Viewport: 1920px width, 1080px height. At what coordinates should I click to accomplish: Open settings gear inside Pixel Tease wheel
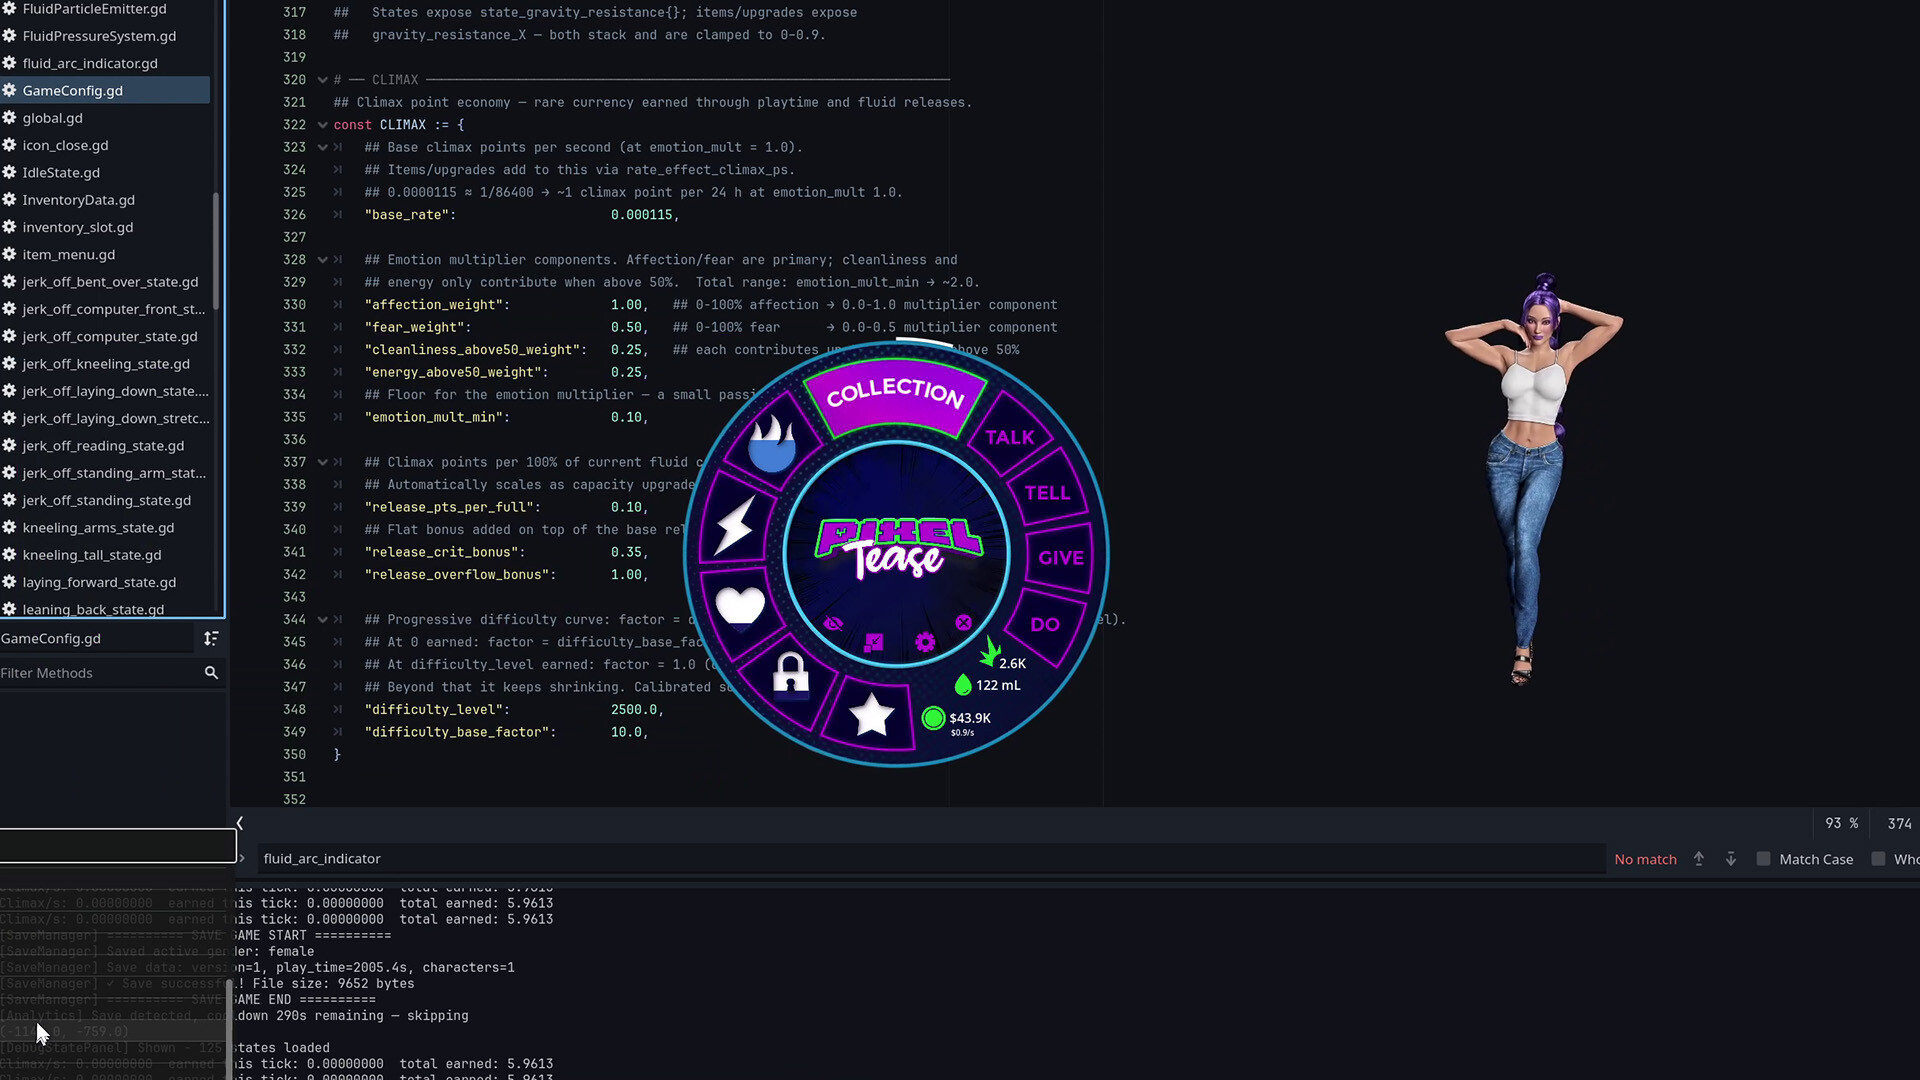925,642
